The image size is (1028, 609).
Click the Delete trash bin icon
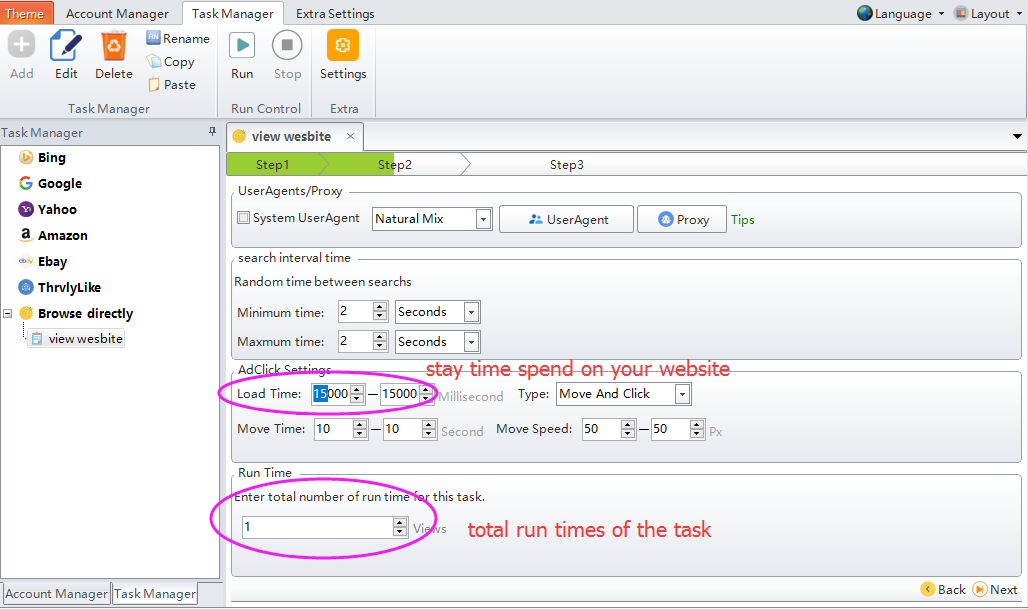(114, 47)
